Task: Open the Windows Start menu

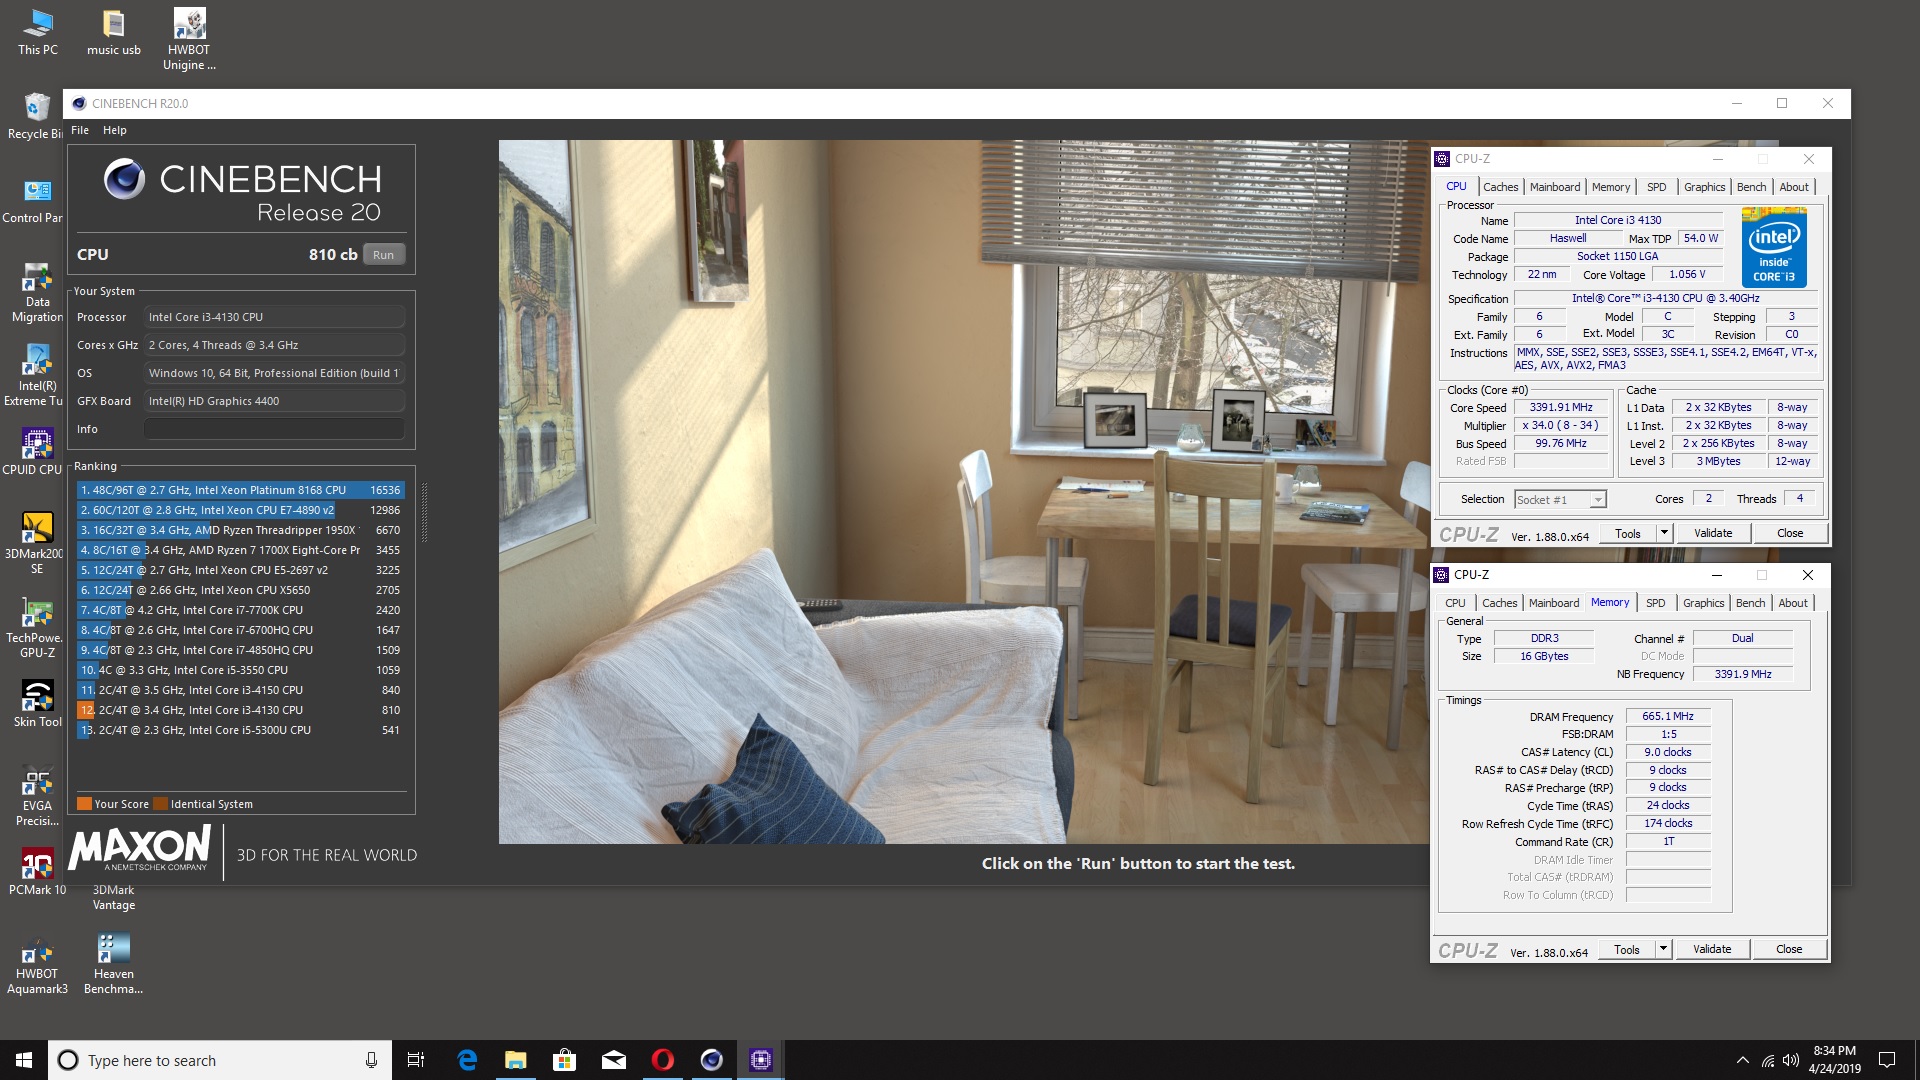Action: coord(24,1060)
